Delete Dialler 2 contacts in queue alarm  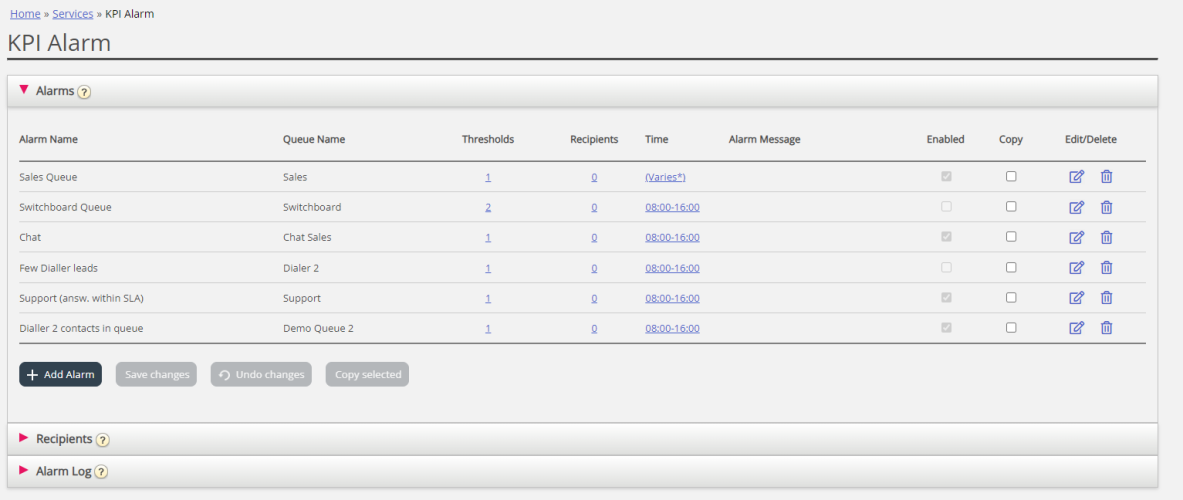[1106, 328]
